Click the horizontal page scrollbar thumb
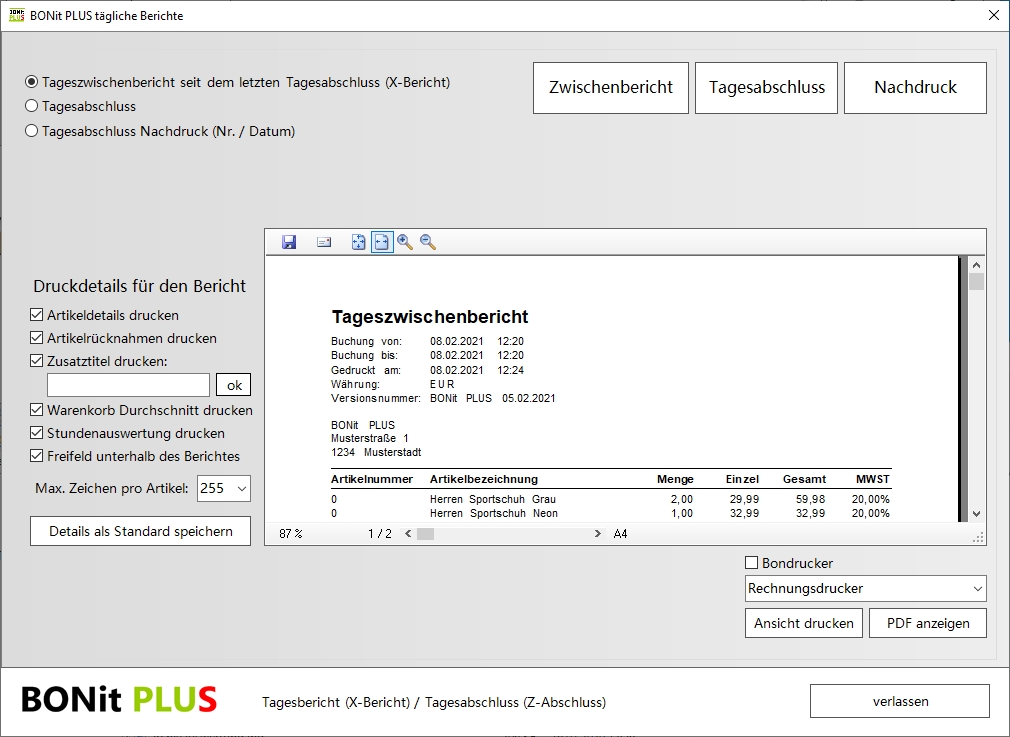The image size is (1010, 737). [x=425, y=533]
